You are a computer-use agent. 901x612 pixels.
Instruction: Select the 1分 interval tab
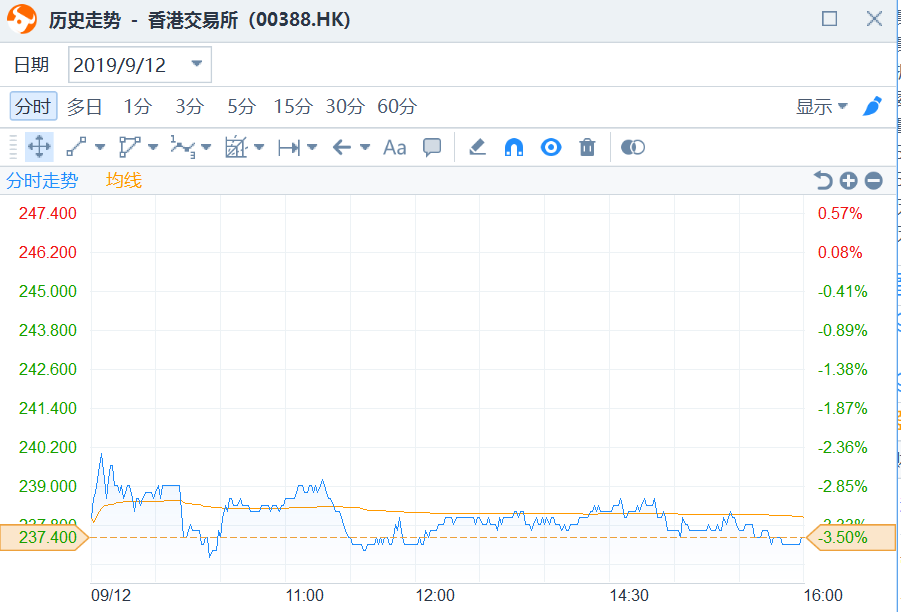point(138,106)
